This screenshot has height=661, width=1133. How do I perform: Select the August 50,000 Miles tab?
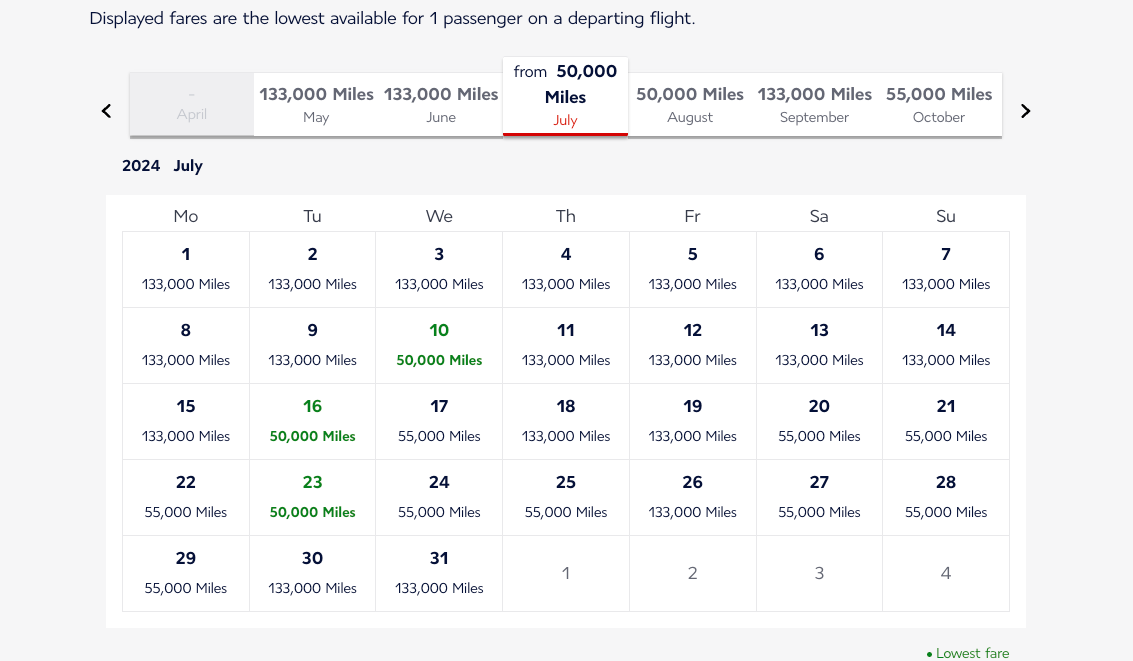pyautogui.click(x=690, y=105)
